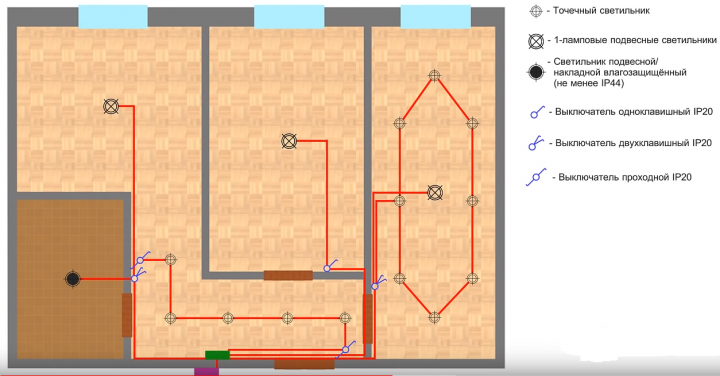Click the Выключатель одноклавишный IP20 legend label
Screen dimensions: 720x376
coord(634,112)
